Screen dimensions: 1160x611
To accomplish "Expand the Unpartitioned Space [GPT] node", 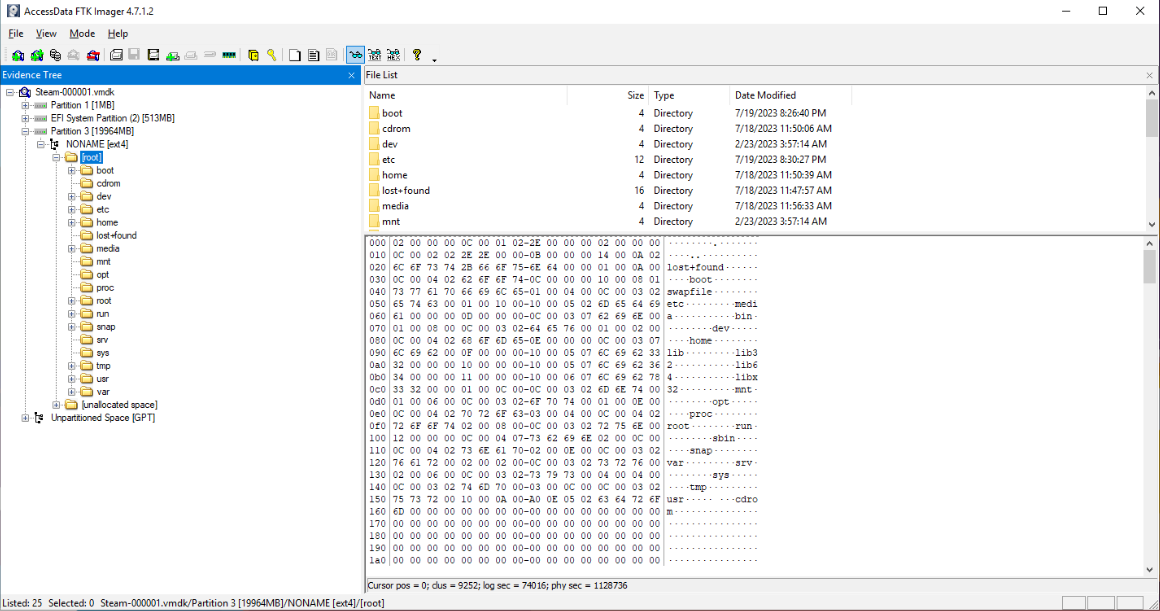I will 25,418.
